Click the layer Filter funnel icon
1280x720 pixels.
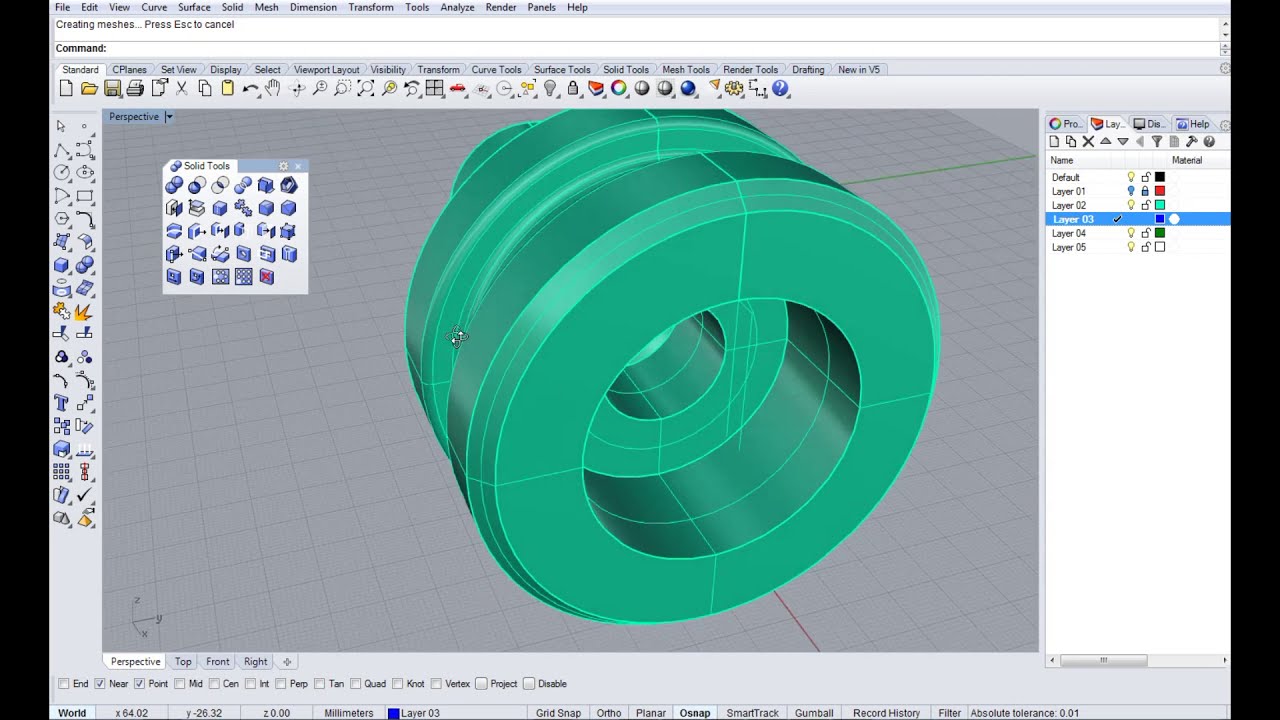(1157, 142)
